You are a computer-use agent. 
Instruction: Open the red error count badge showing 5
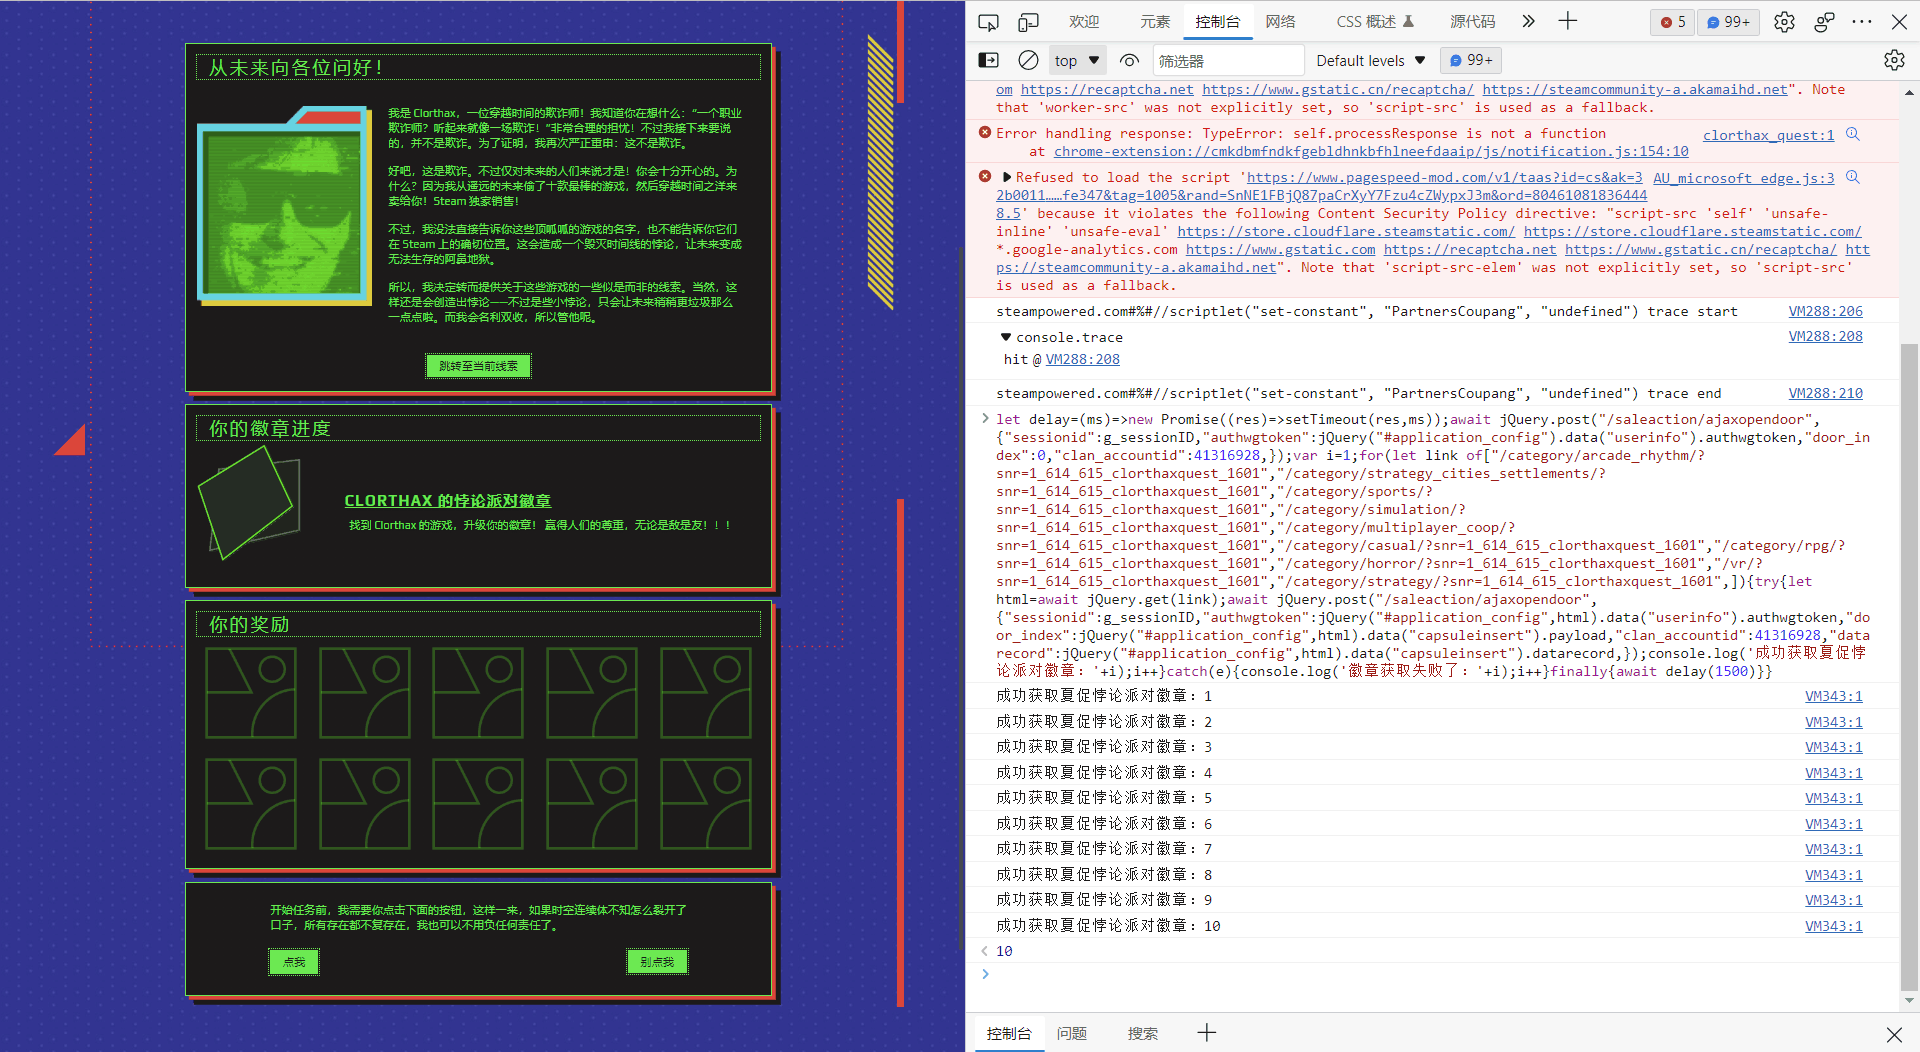point(1673,22)
